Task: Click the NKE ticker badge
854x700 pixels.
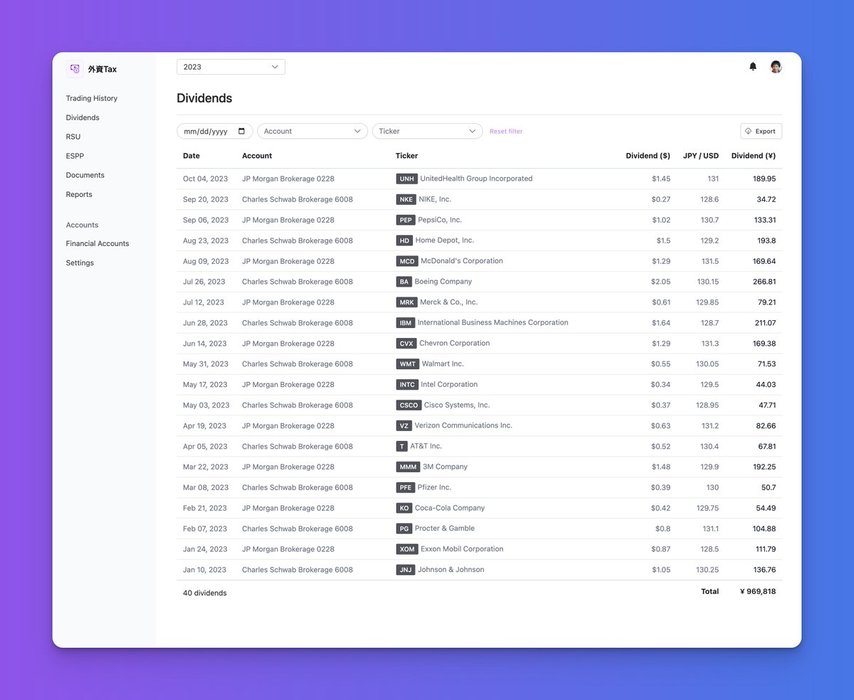Action: pyautogui.click(x=406, y=199)
